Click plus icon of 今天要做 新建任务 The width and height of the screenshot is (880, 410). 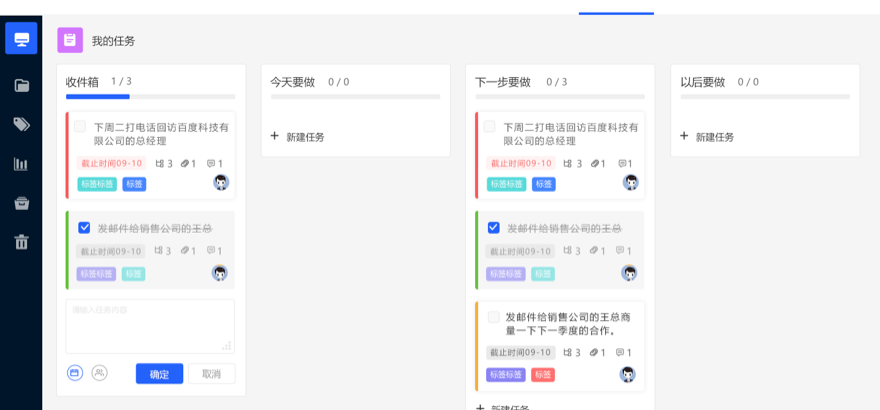point(274,136)
